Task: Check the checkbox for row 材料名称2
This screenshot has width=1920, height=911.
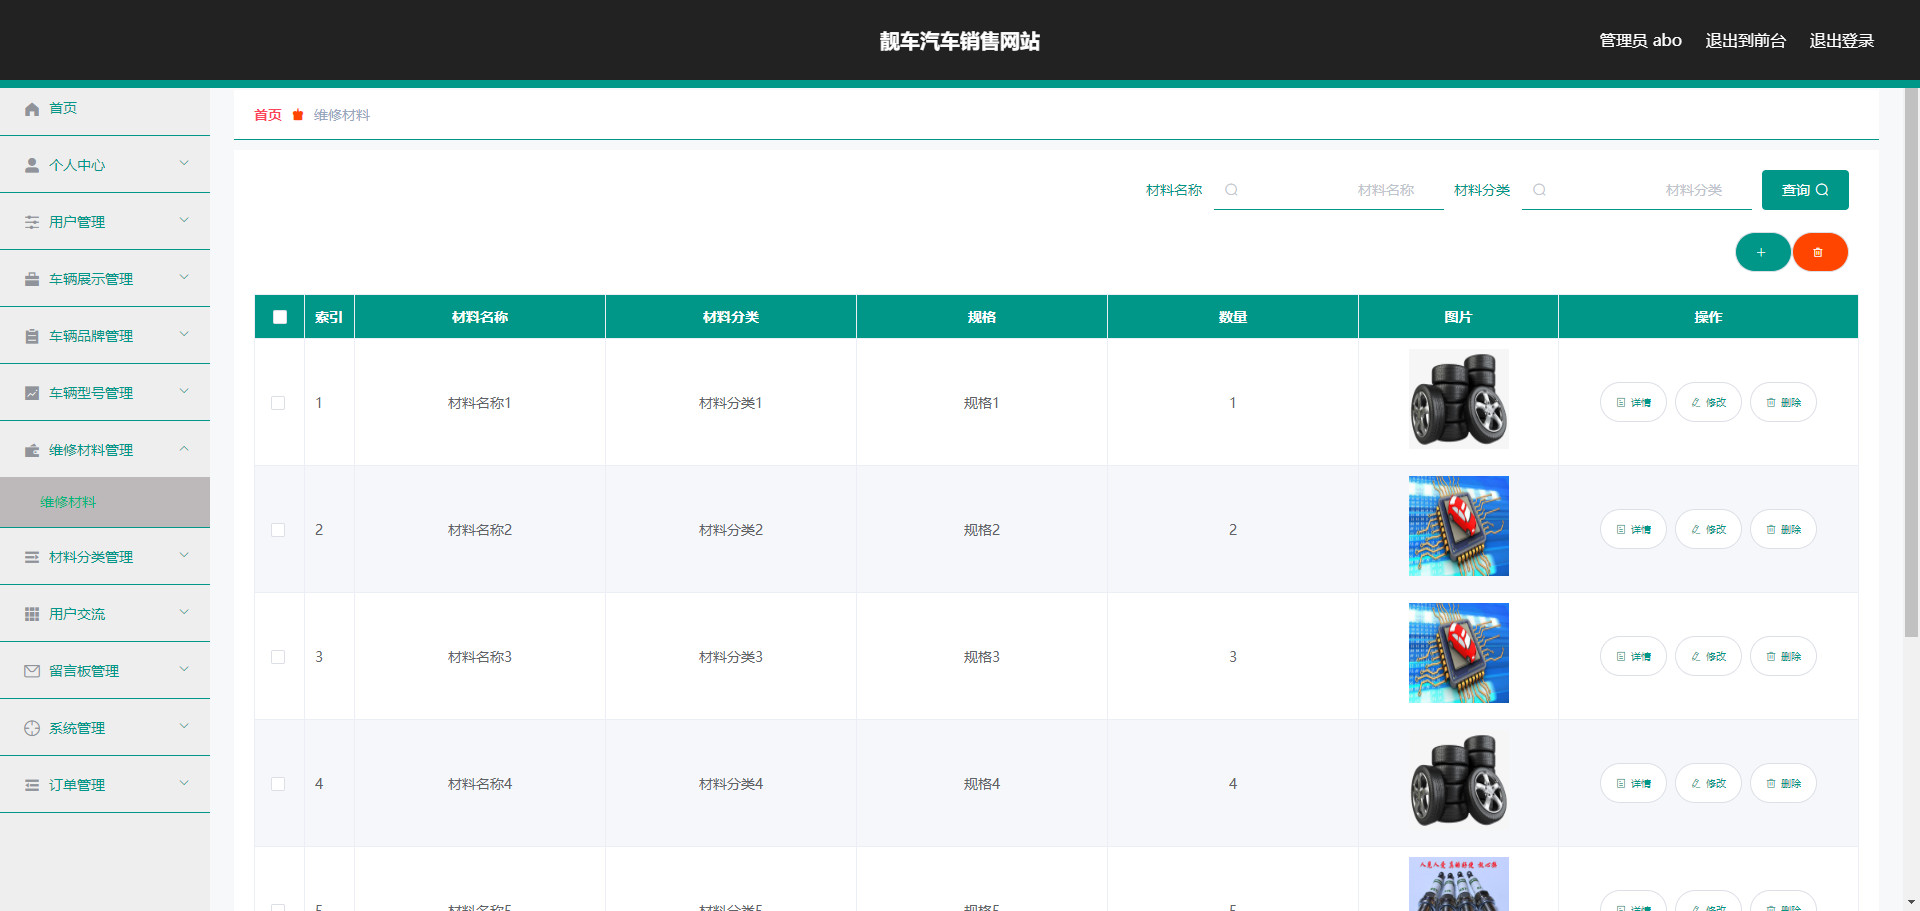Action: (x=278, y=530)
